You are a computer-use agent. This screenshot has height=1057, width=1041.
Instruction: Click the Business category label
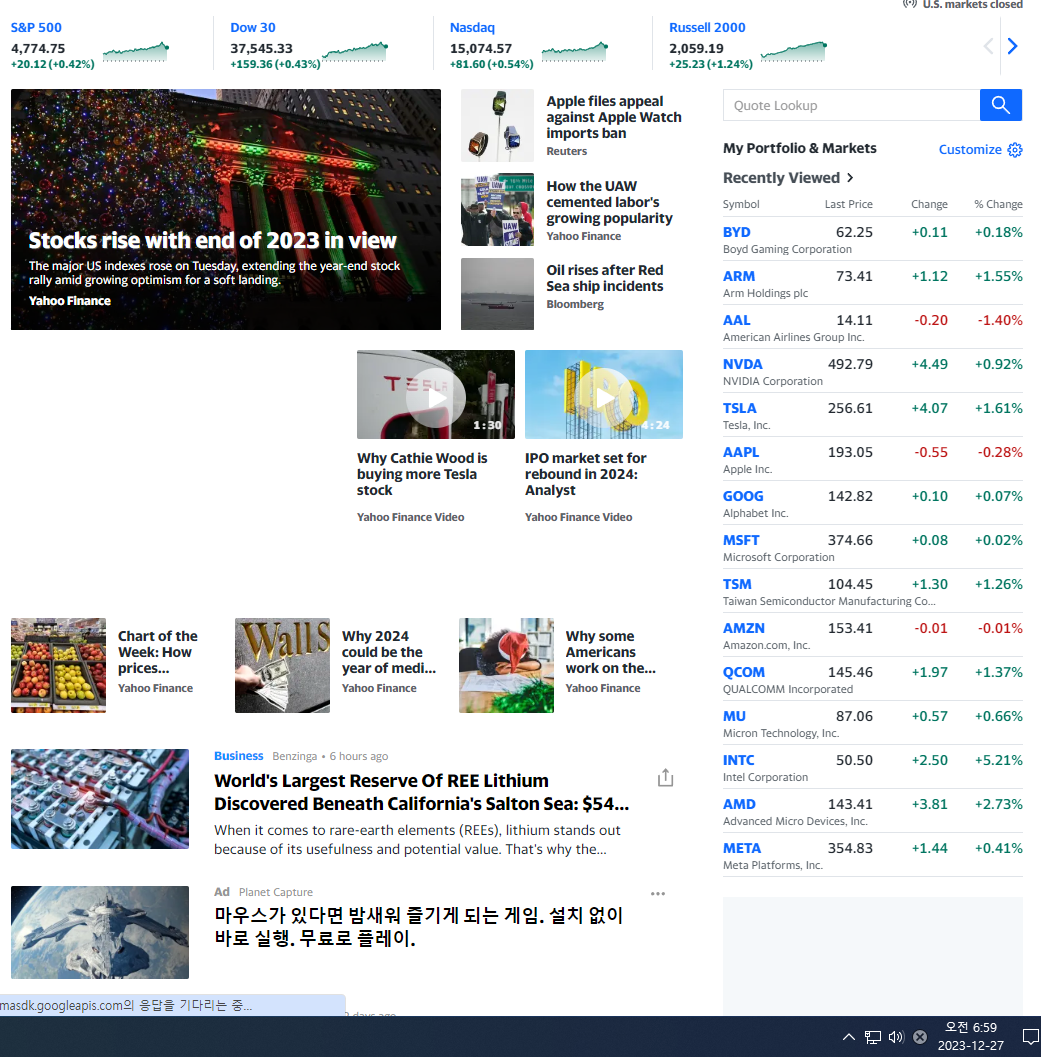coord(239,756)
